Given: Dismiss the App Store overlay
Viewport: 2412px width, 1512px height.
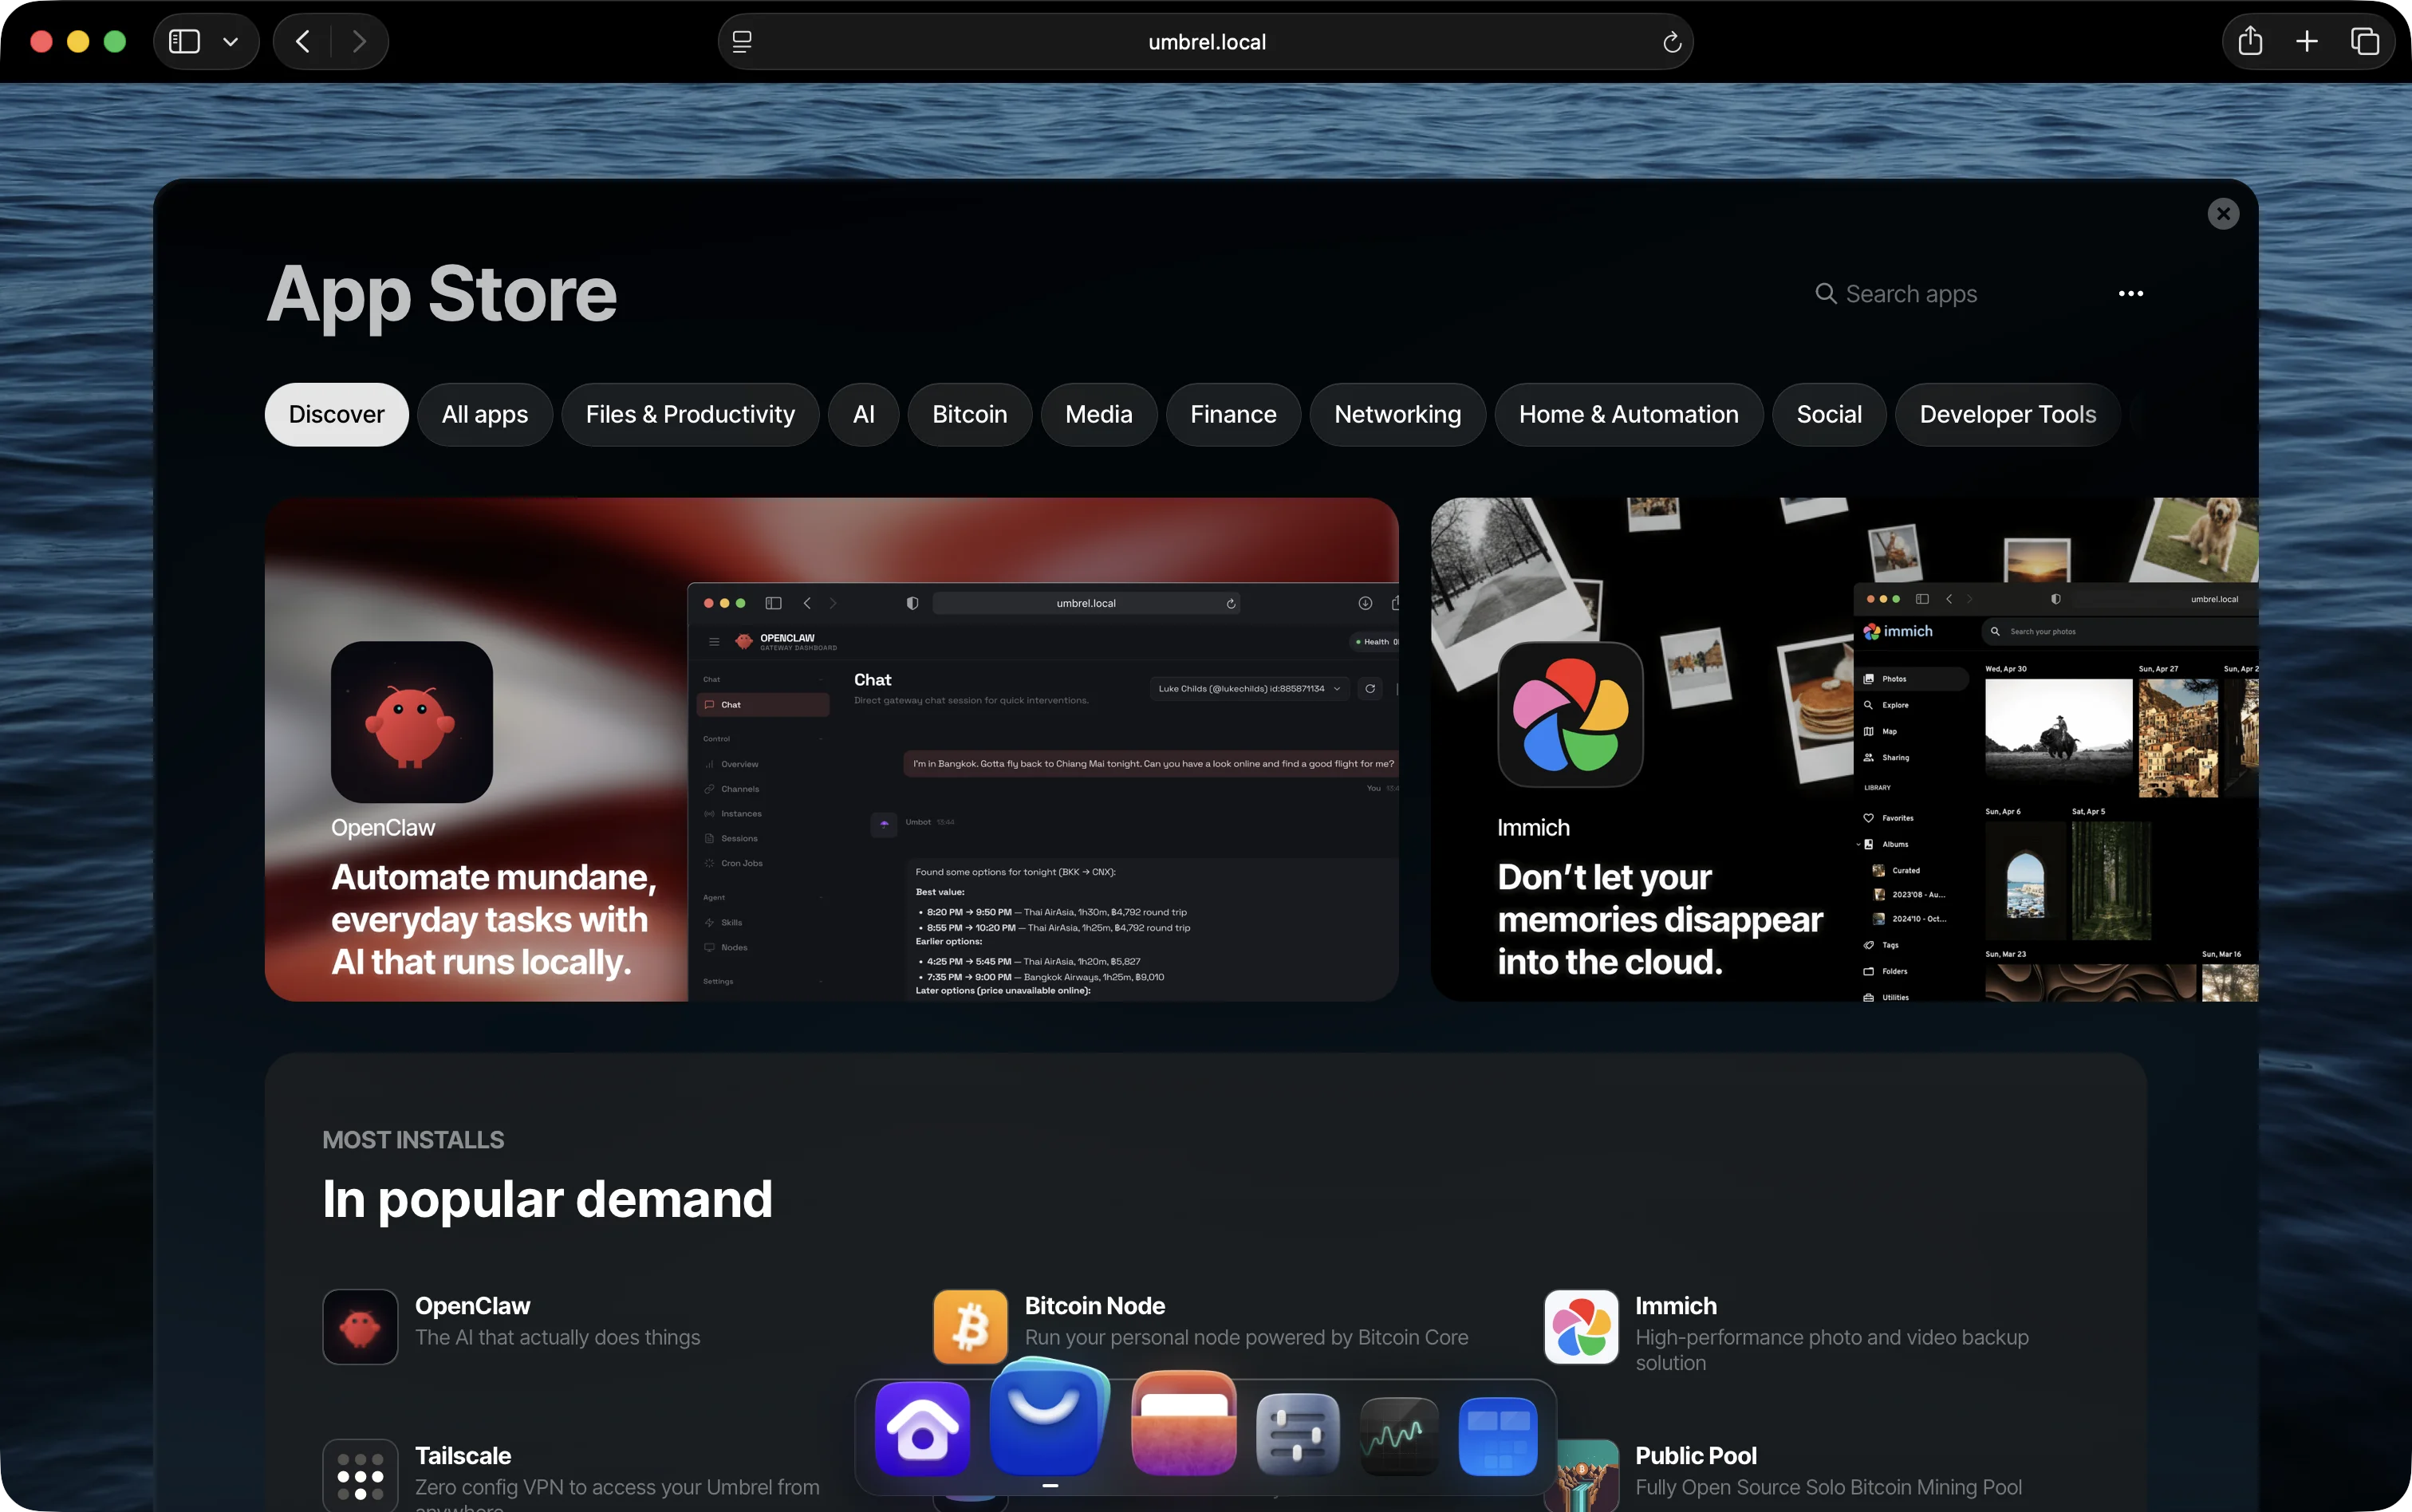Looking at the screenshot, I should pos(2222,212).
